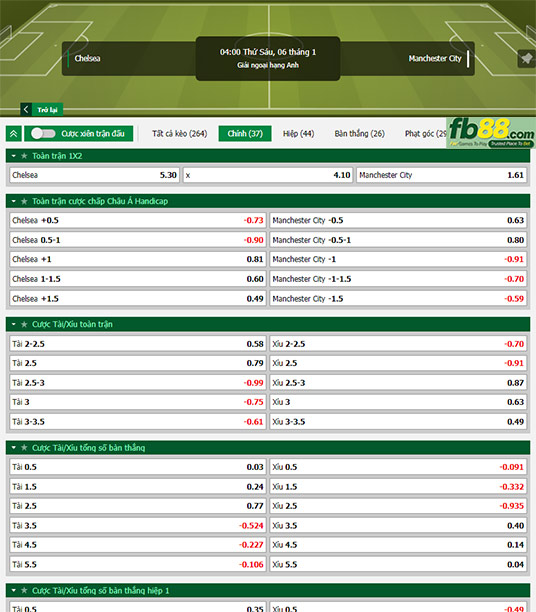Select Tài 2.5 odds 0.79
This screenshot has width=536, height=612.
(138, 363)
